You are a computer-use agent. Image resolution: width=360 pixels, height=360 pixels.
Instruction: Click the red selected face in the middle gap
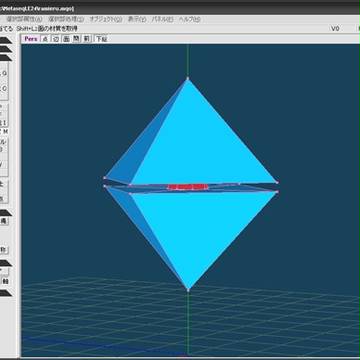point(188,187)
